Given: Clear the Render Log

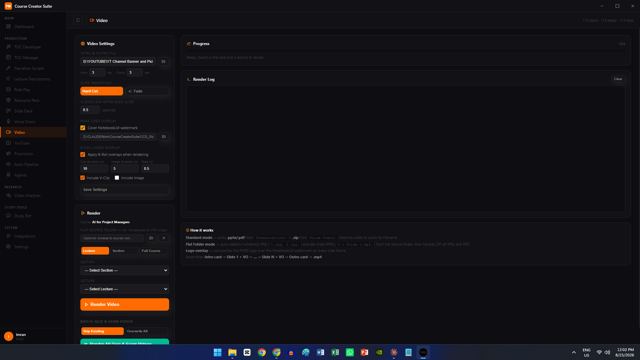Looking at the screenshot, I should pyautogui.click(x=618, y=79).
